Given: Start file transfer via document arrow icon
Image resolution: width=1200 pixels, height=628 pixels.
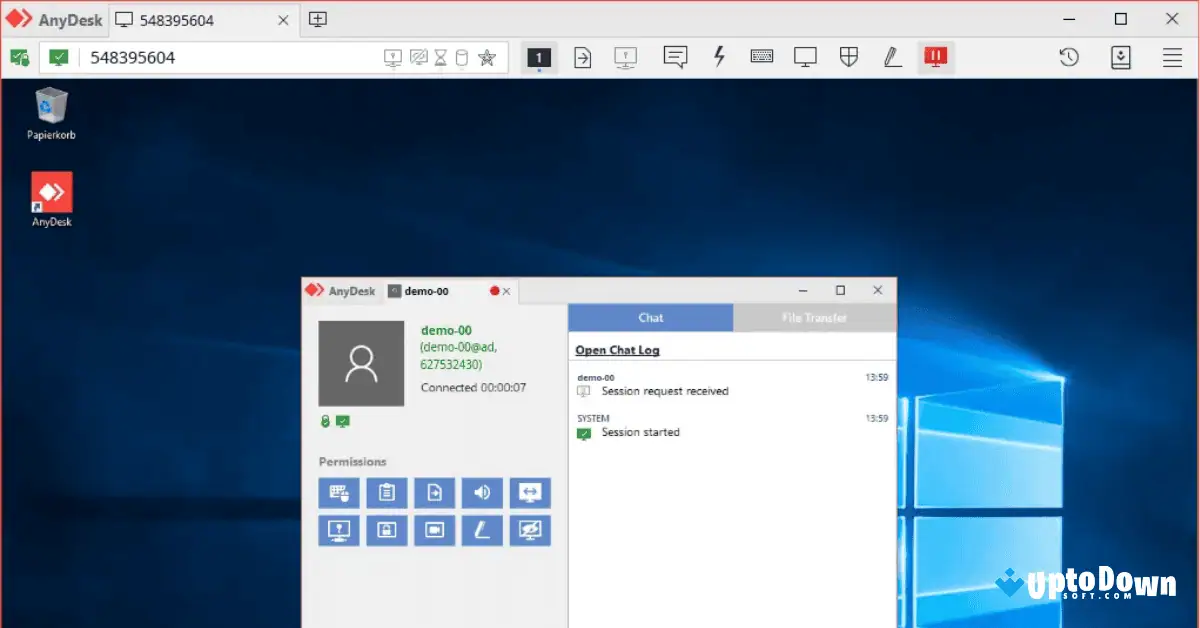Looking at the screenshot, I should click(582, 57).
